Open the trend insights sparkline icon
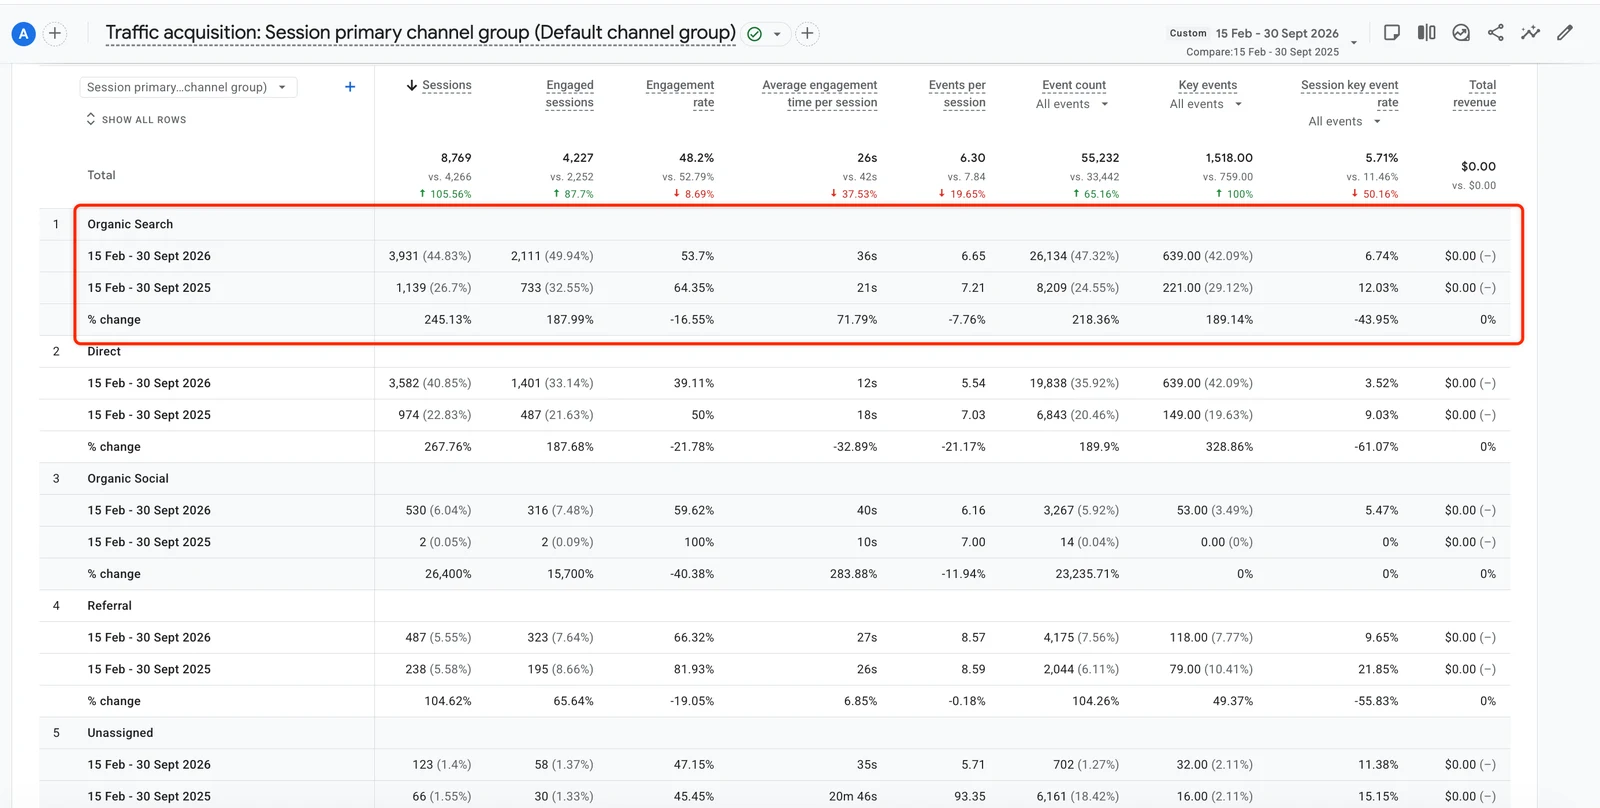 pos(1530,33)
